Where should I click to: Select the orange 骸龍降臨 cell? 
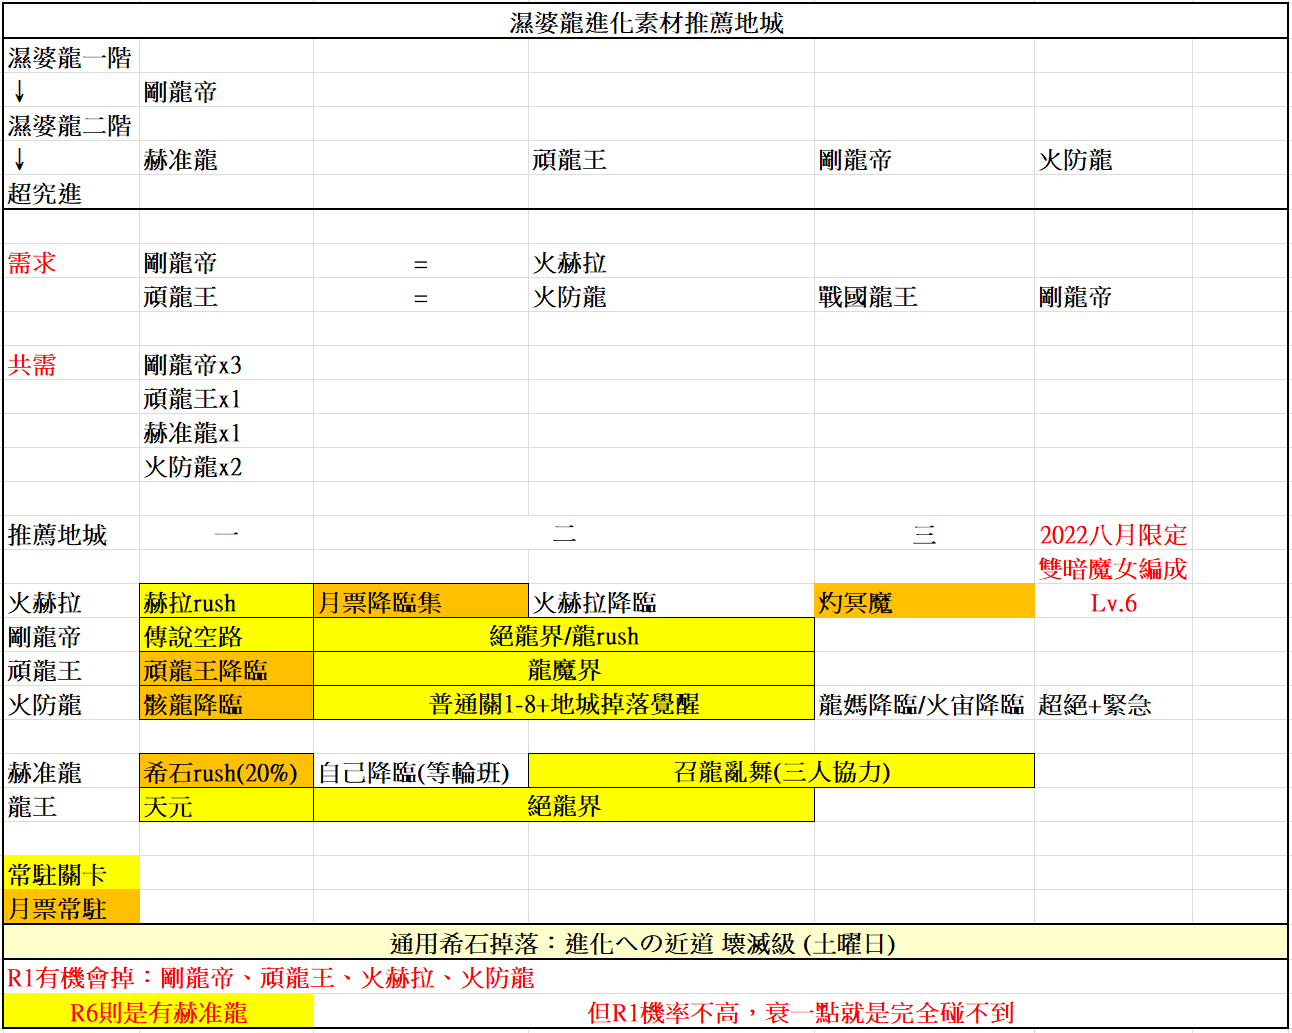click(x=226, y=704)
